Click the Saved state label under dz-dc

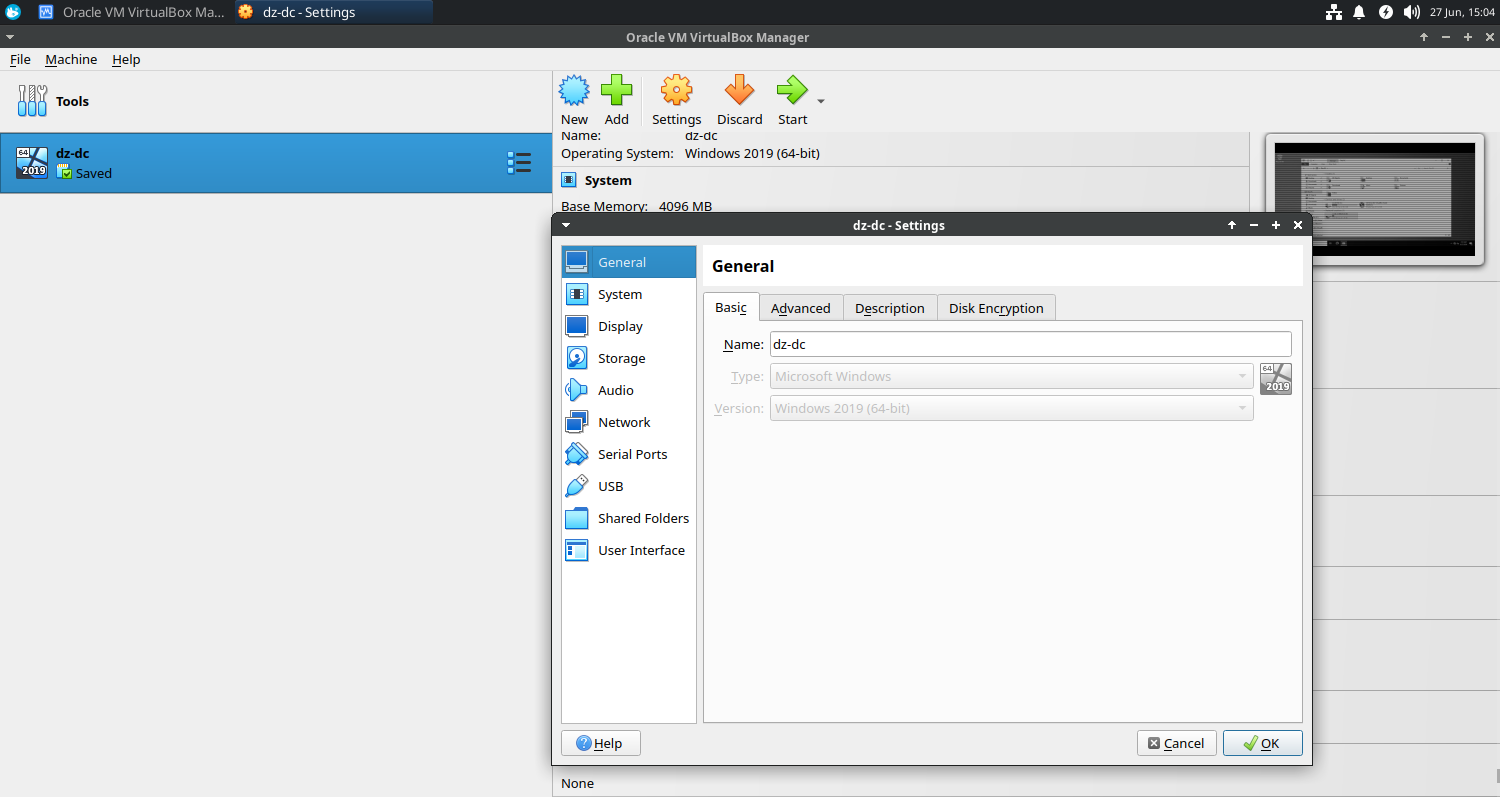[94, 173]
